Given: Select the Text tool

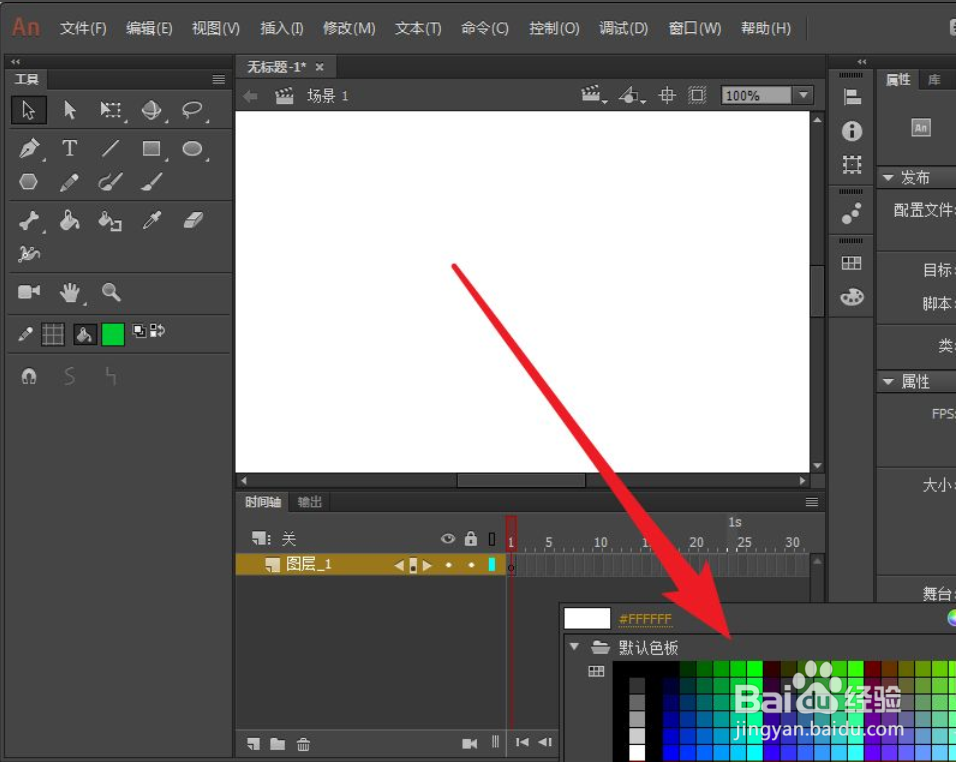Looking at the screenshot, I should (70, 147).
